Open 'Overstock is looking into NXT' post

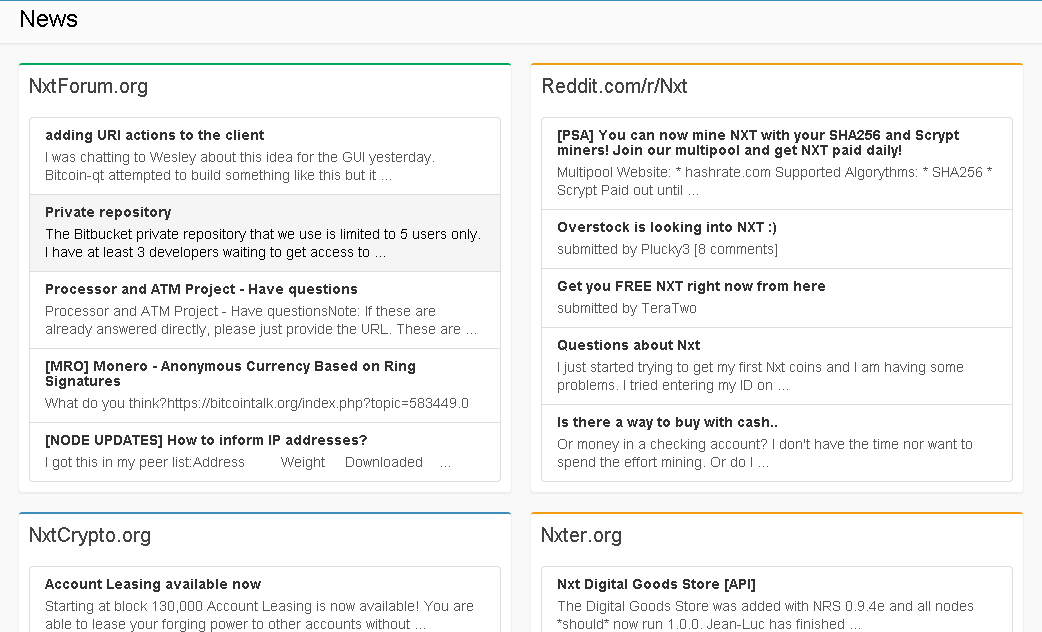(667, 227)
